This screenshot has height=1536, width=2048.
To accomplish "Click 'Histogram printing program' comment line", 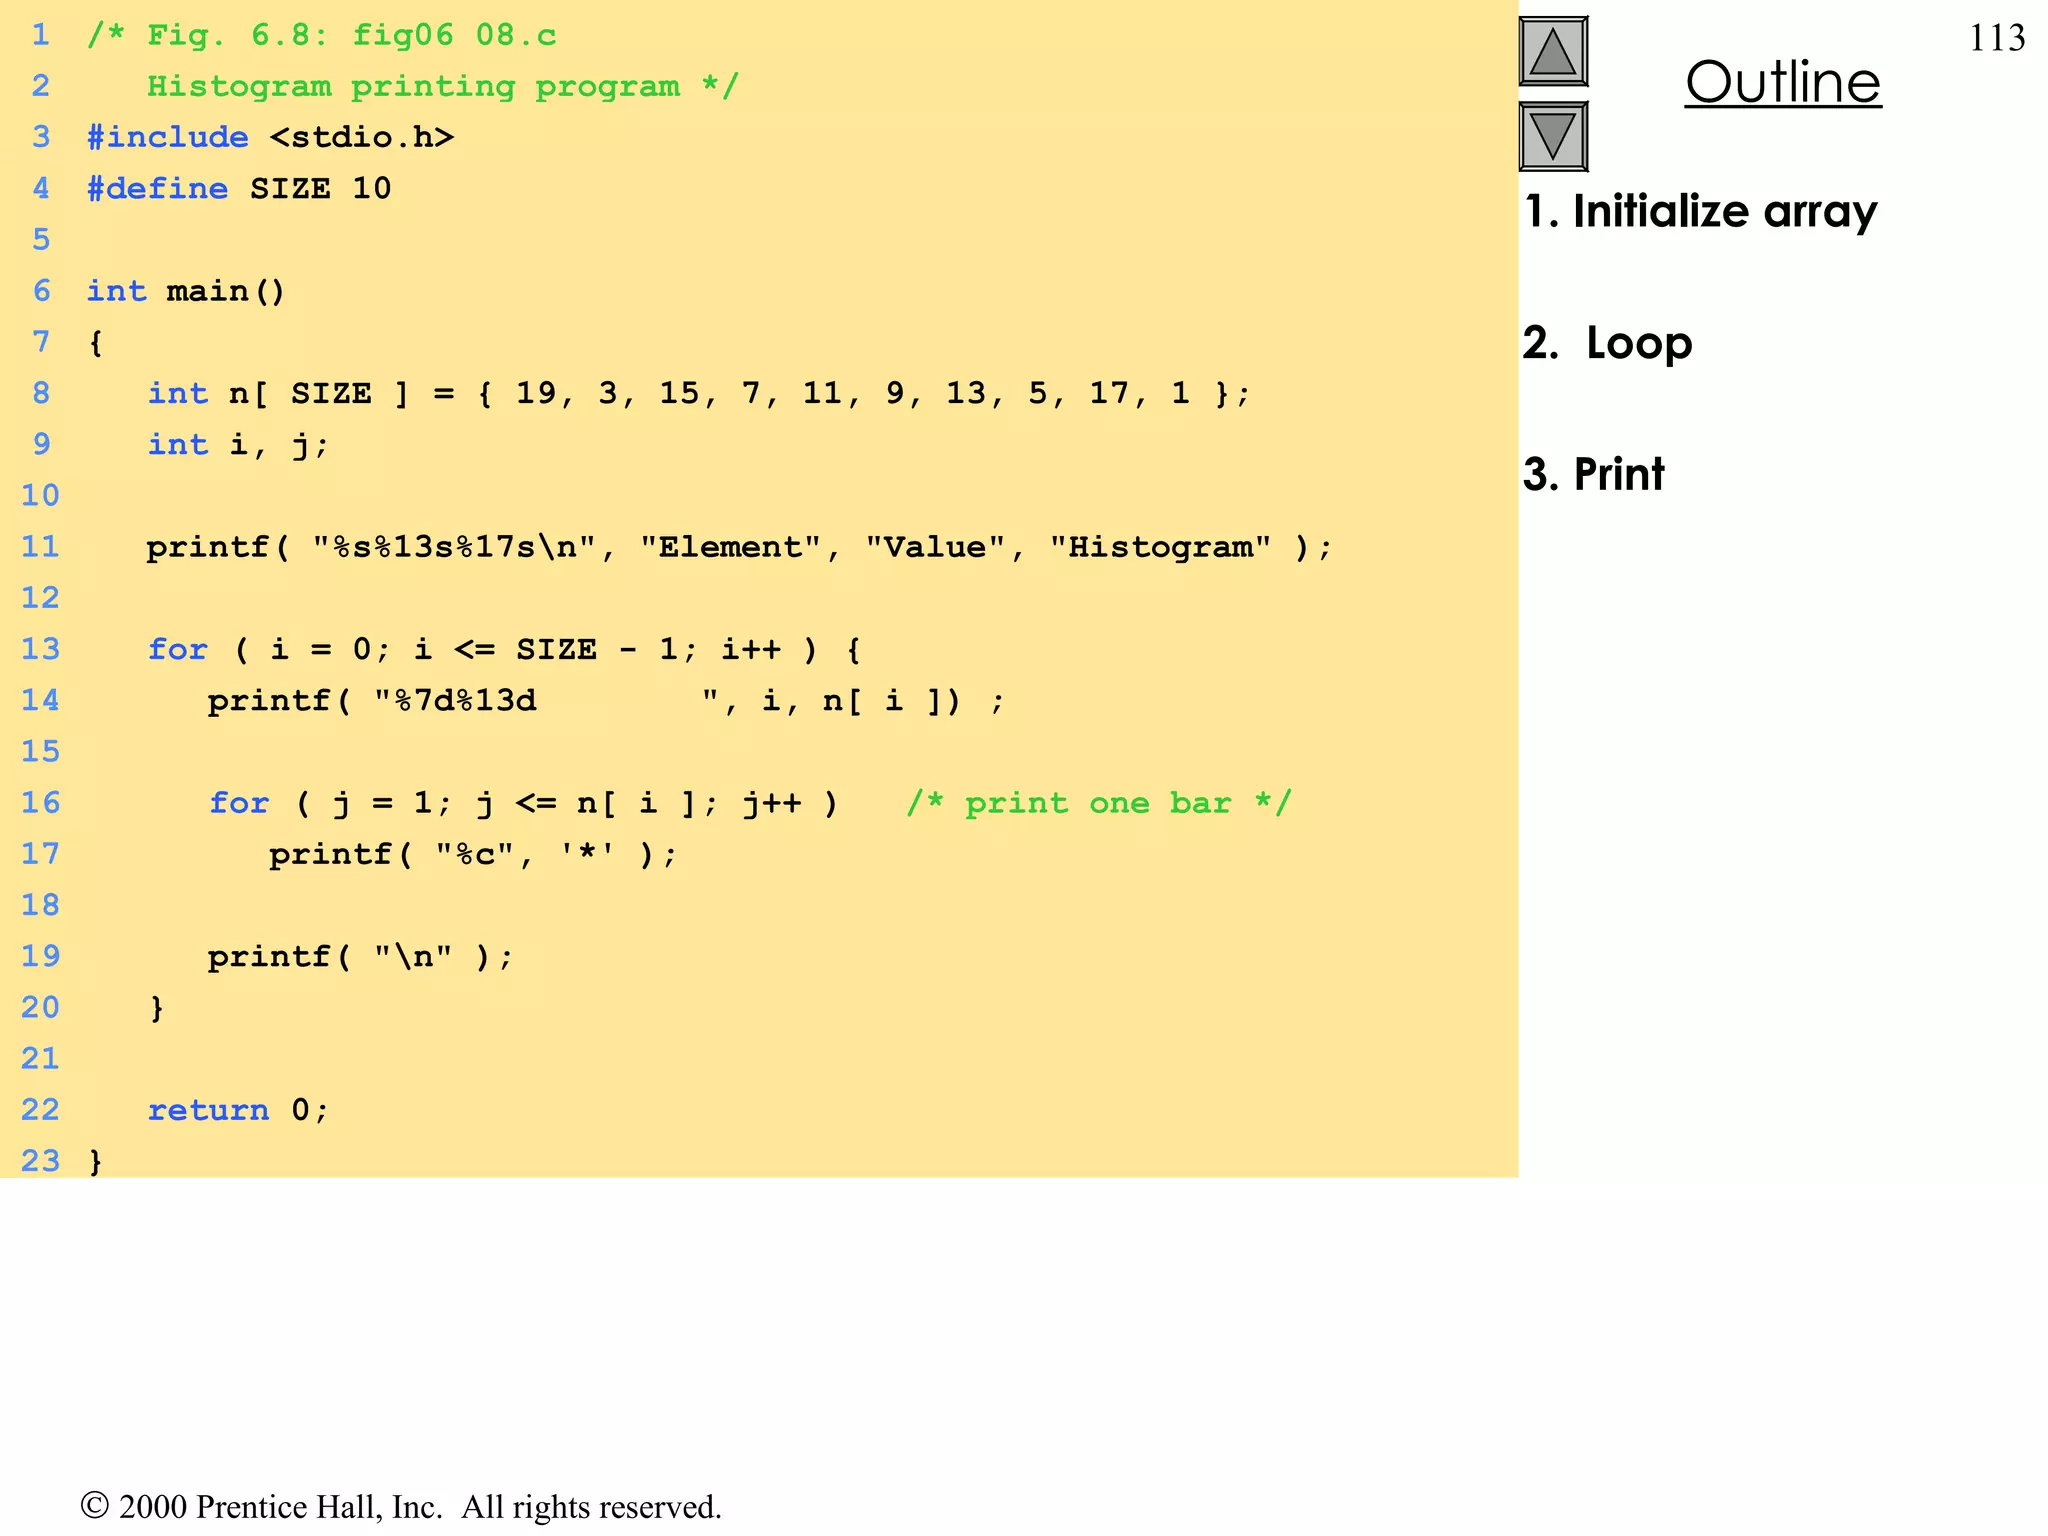I will [443, 86].
